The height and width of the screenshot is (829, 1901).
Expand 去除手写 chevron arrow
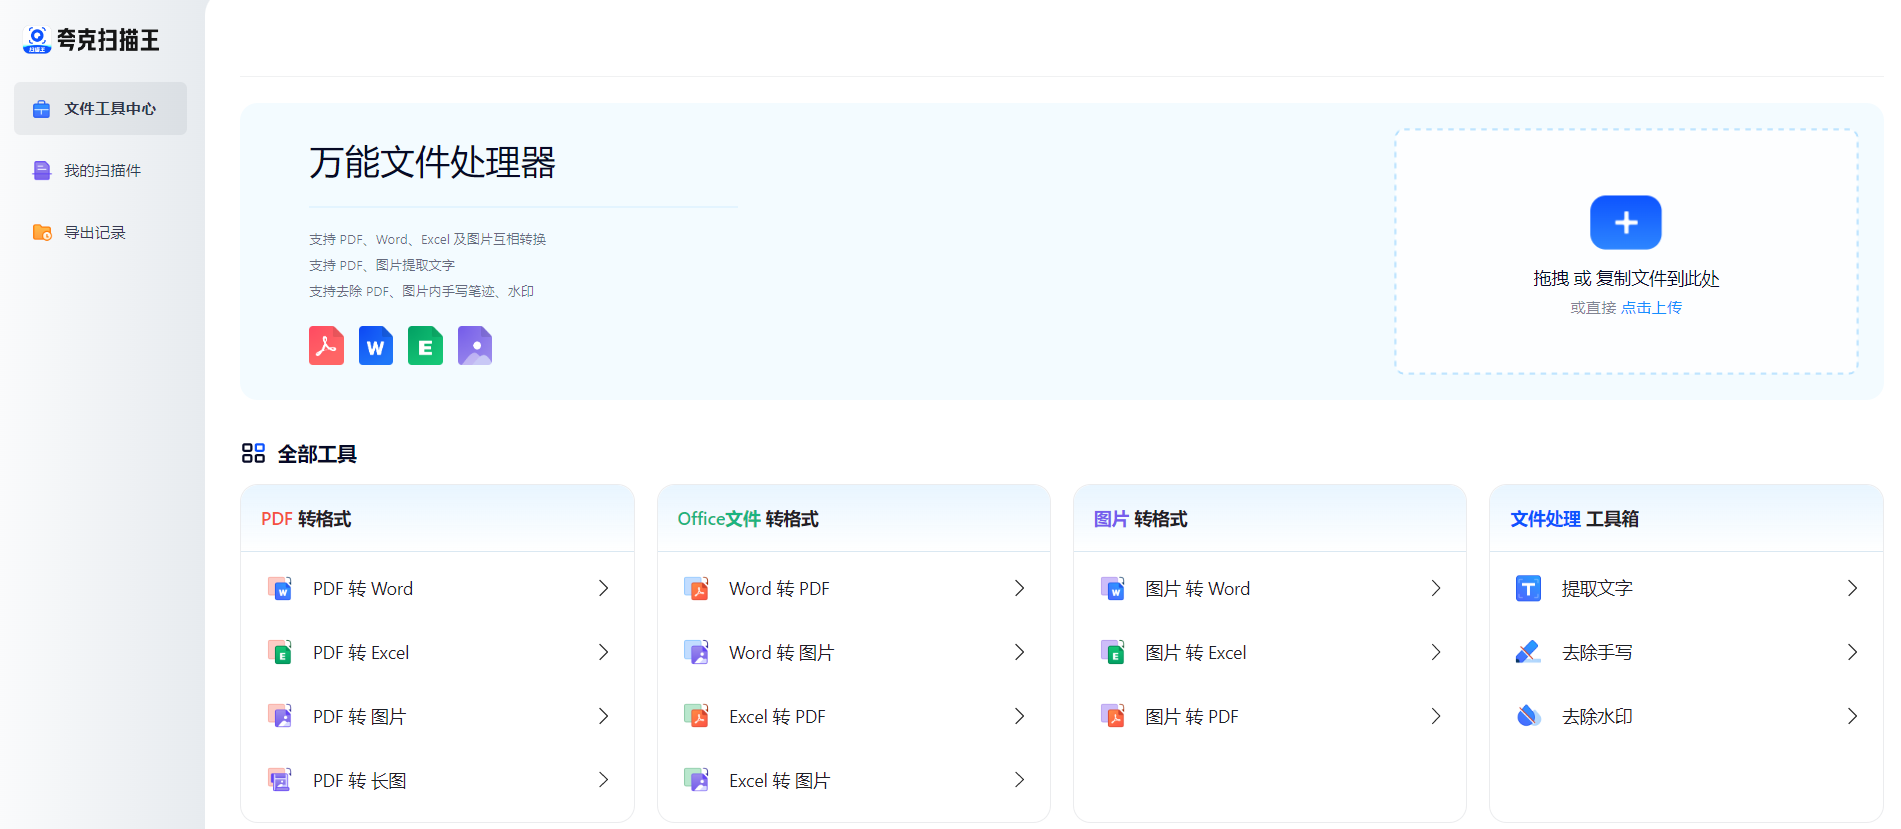pyautogui.click(x=1852, y=652)
